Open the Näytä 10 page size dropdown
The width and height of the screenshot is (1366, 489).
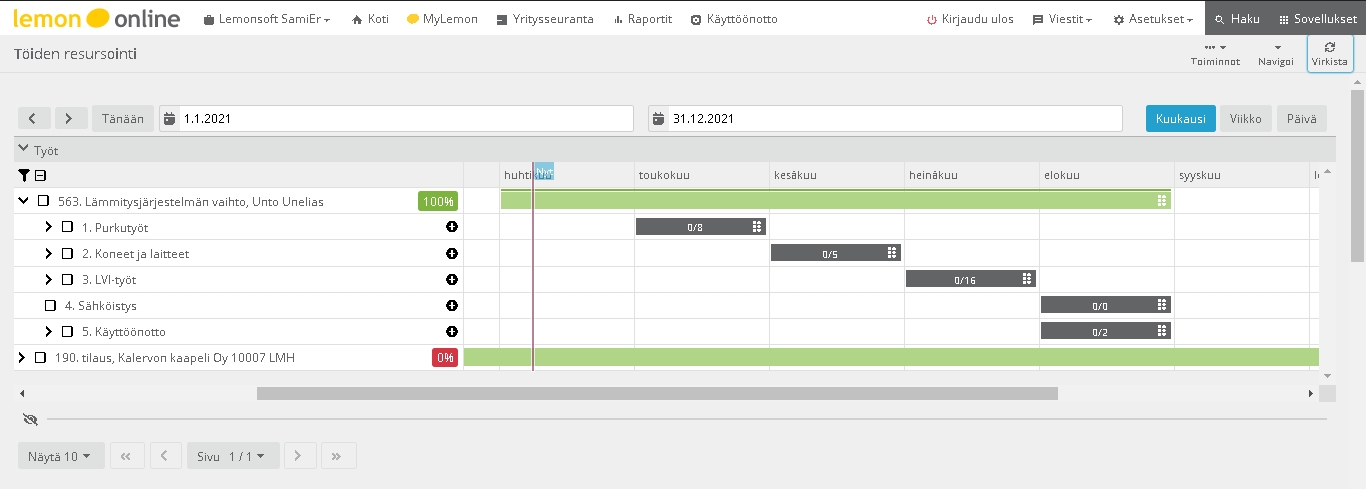tap(60, 456)
